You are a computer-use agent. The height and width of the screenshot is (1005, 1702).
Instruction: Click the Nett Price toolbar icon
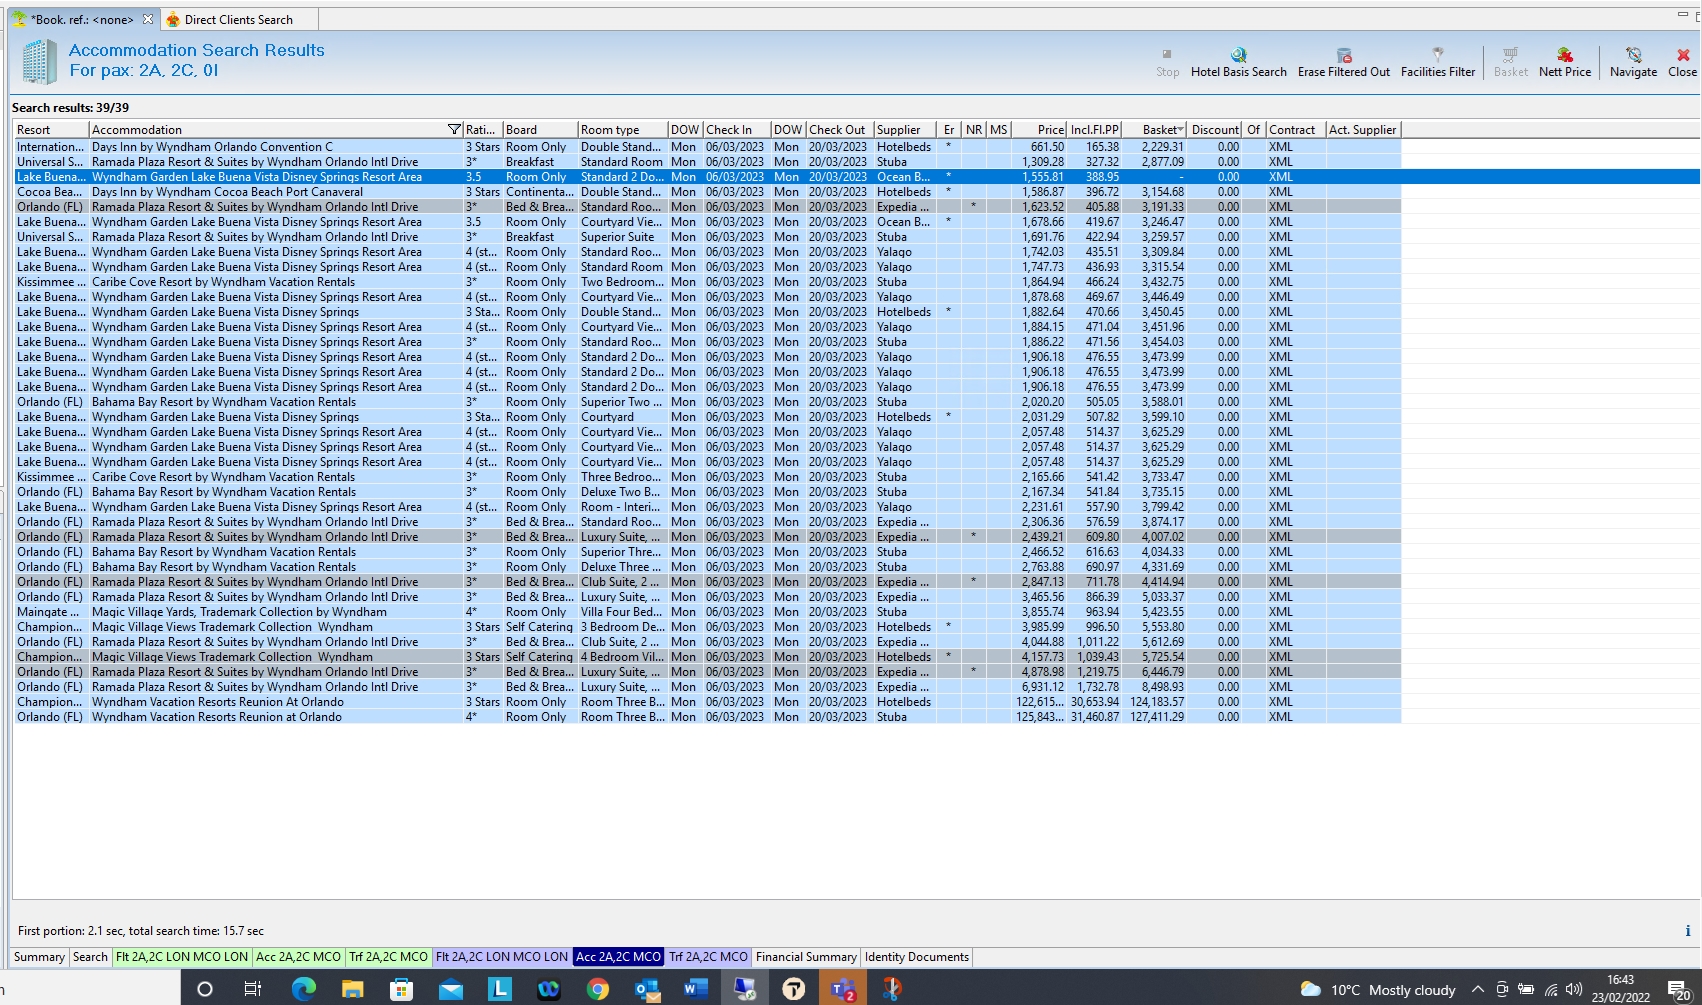[x=1565, y=55]
